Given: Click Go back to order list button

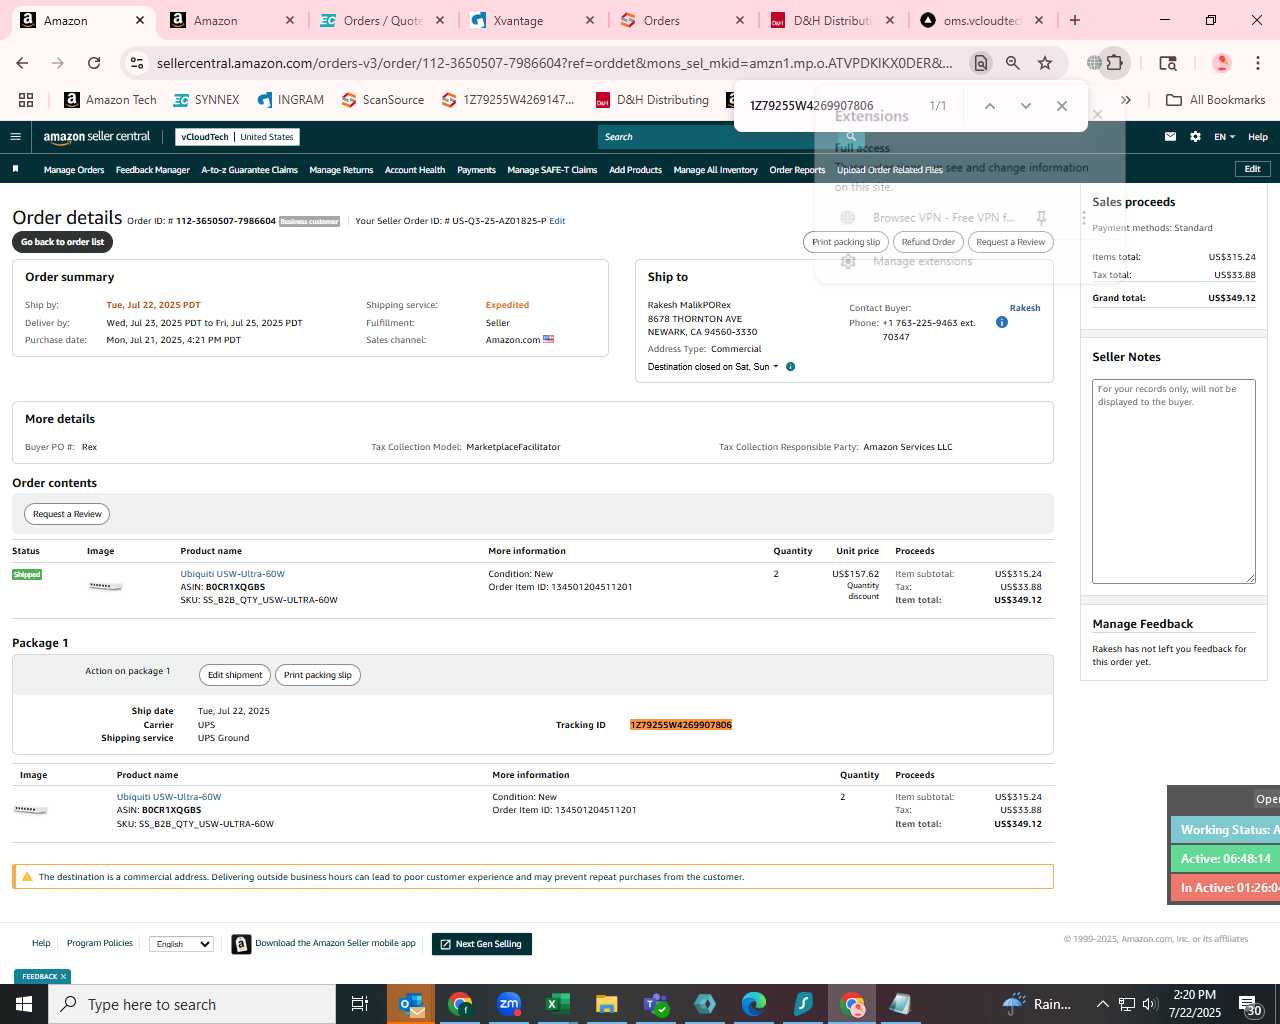Looking at the screenshot, I should click(x=62, y=242).
